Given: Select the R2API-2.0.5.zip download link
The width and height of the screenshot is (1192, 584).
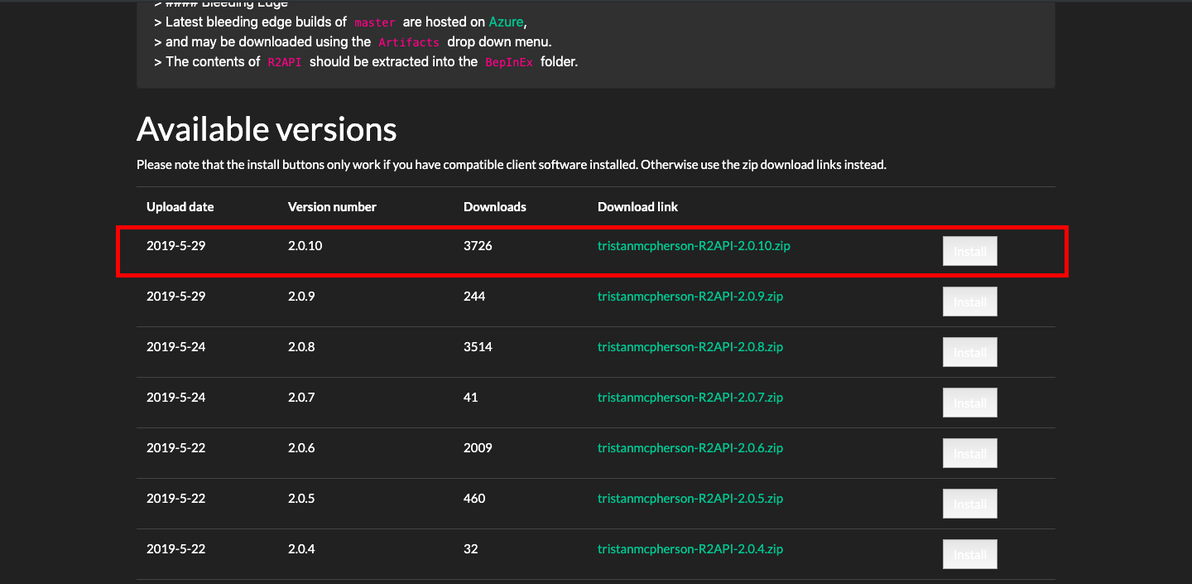Looking at the screenshot, I should pos(690,498).
